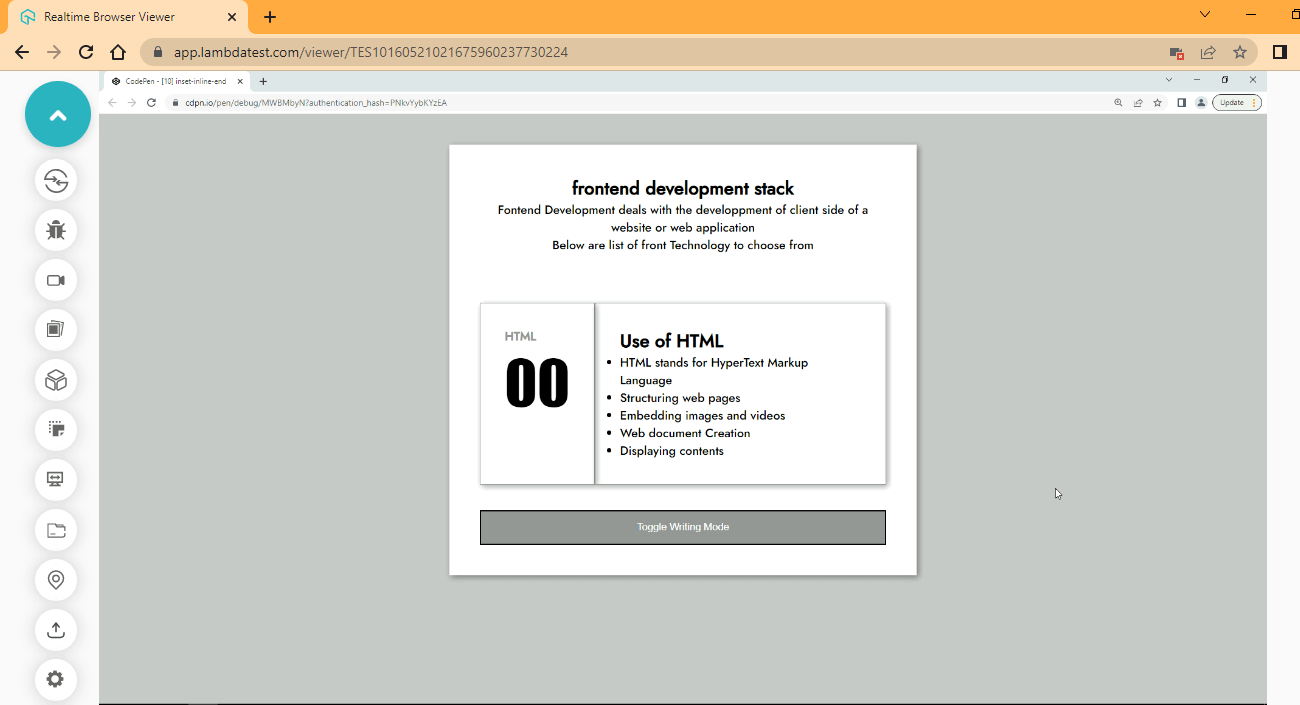Open the screenshot gallery icon

coord(56,329)
